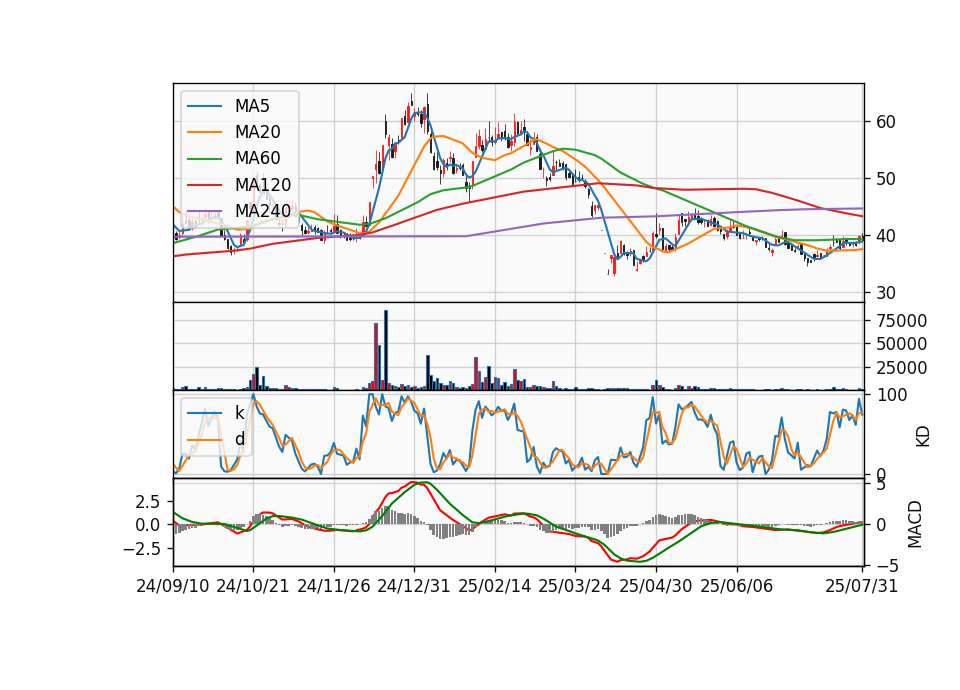The width and height of the screenshot is (960, 690).
Task: Click the volume axis value 25000
Action: click(x=901, y=368)
